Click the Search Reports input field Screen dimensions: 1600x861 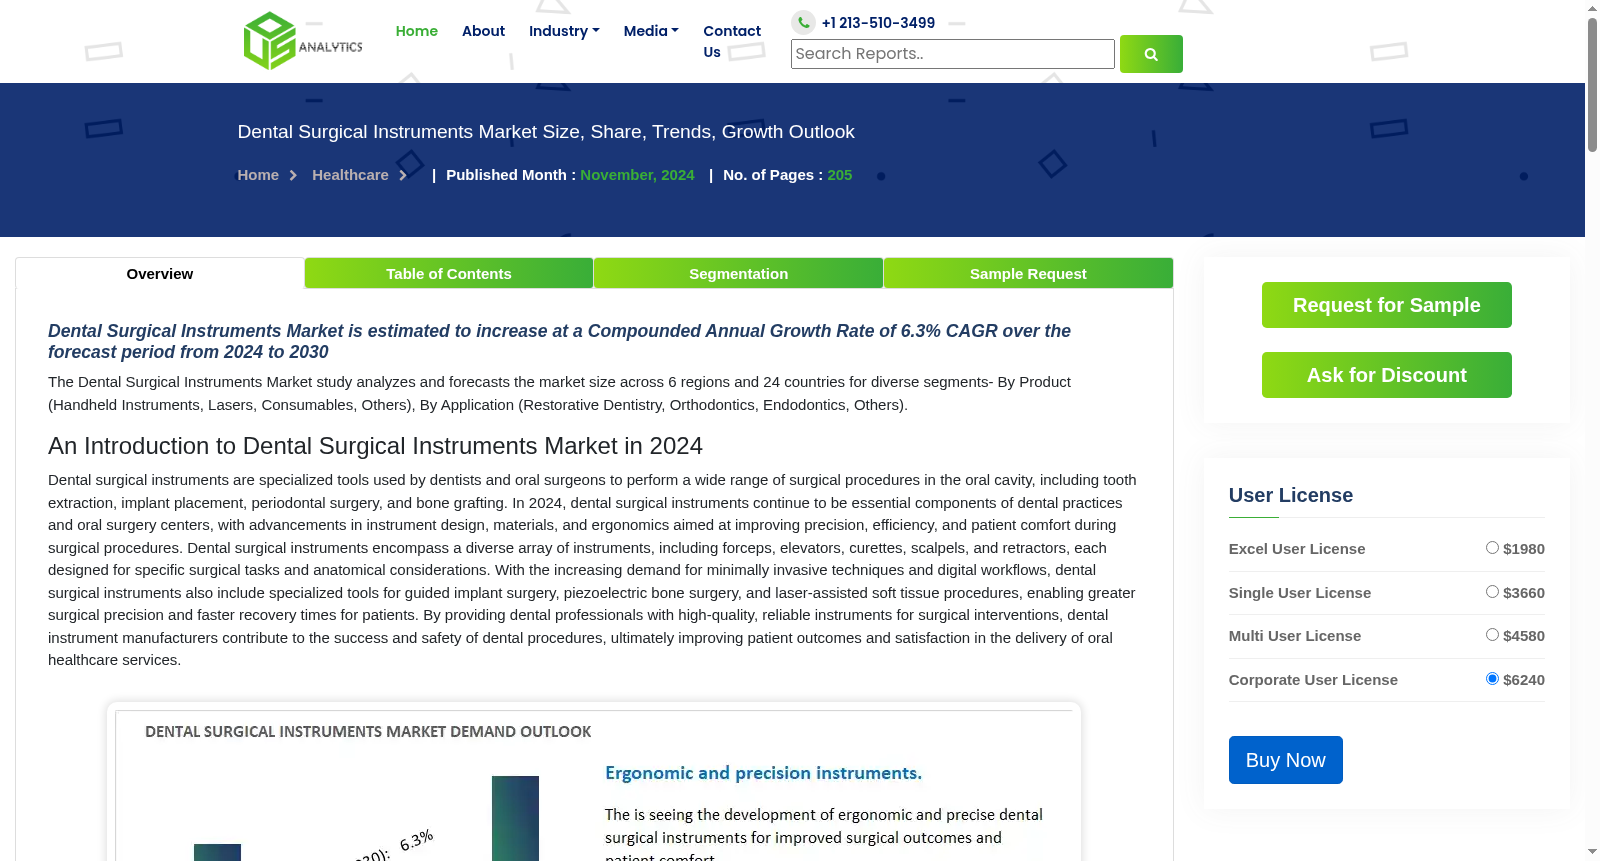[x=953, y=54]
